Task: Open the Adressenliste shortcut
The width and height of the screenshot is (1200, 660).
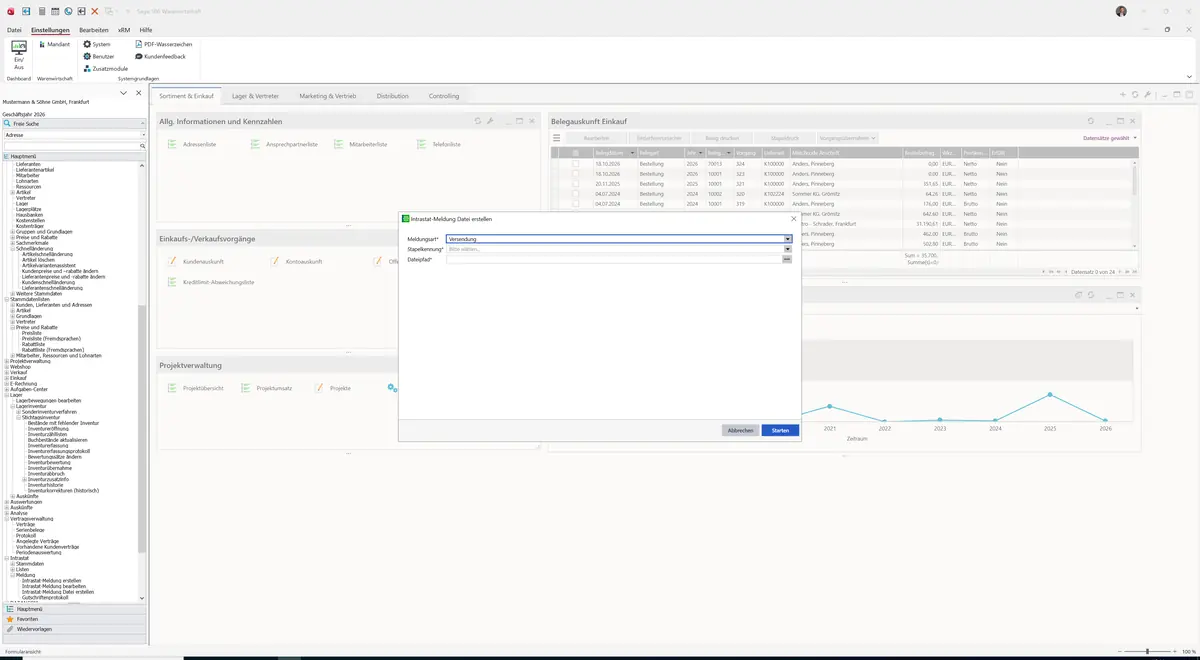Action: click(x=192, y=145)
